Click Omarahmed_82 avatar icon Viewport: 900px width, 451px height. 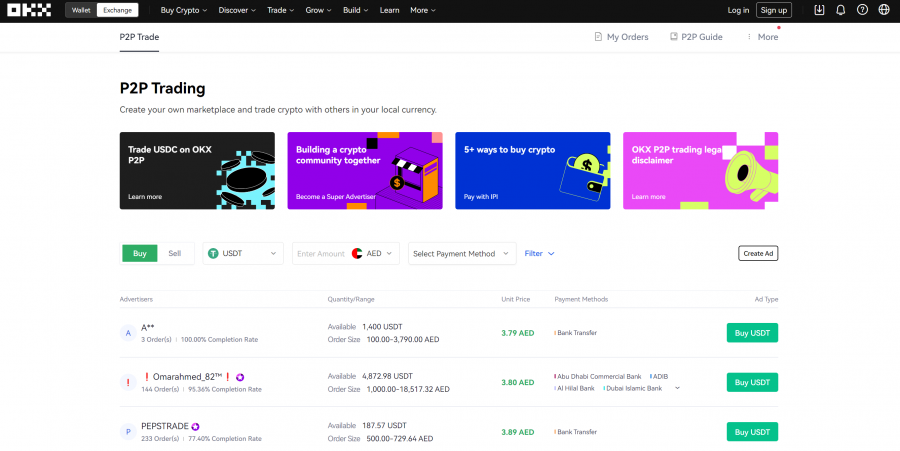128,382
